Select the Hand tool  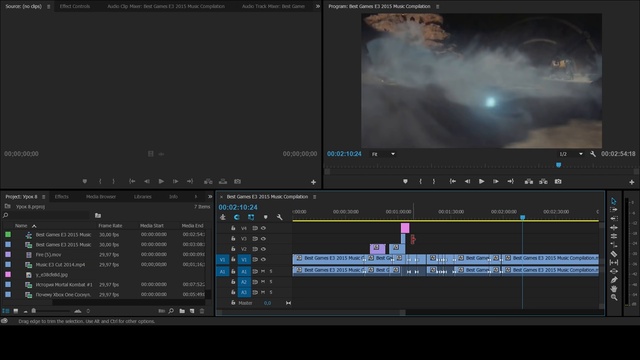(x=614, y=289)
